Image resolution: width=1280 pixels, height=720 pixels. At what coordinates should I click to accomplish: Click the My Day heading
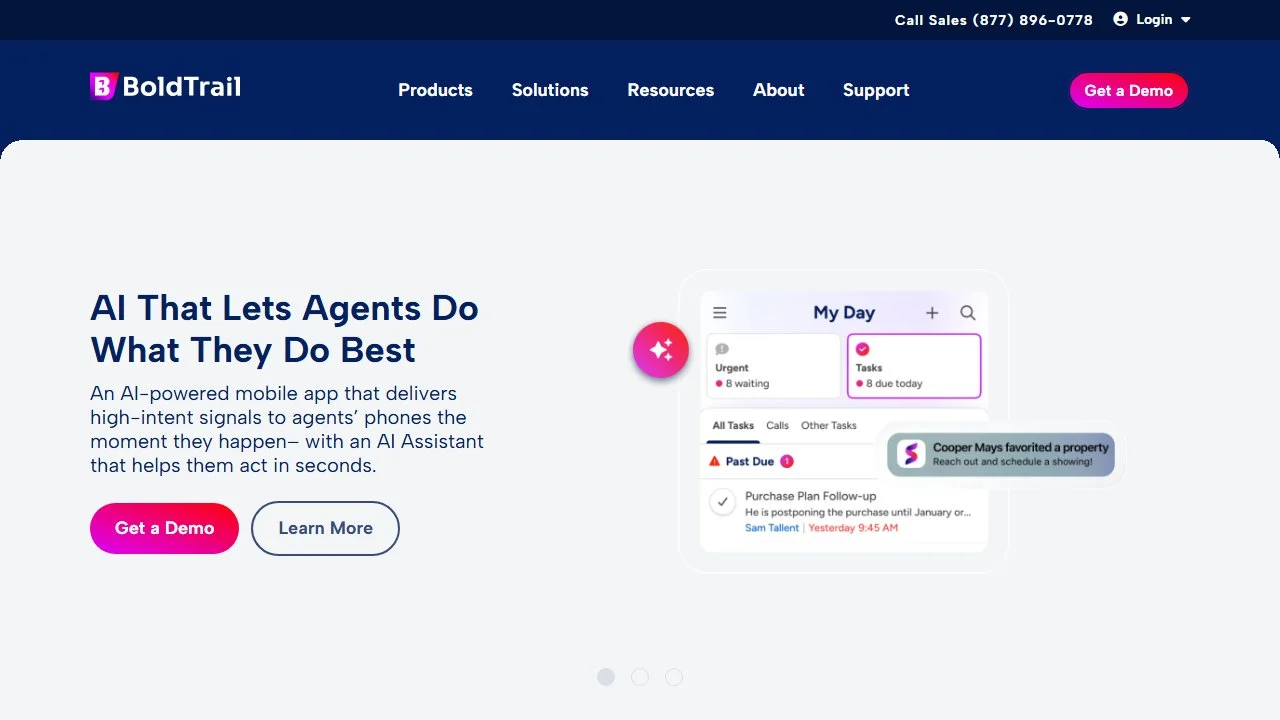coord(844,313)
